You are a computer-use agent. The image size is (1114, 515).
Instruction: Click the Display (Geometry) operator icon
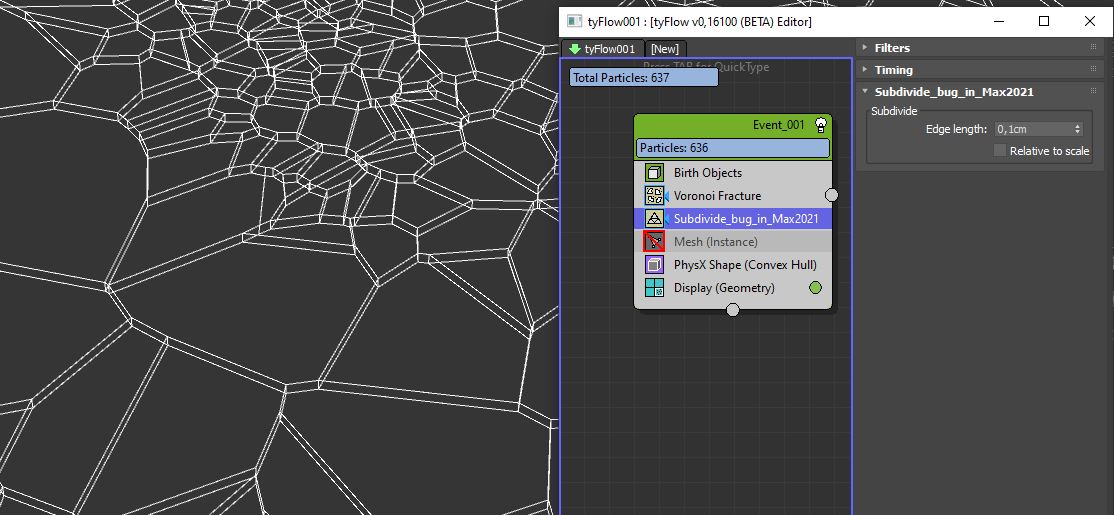pos(654,288)
